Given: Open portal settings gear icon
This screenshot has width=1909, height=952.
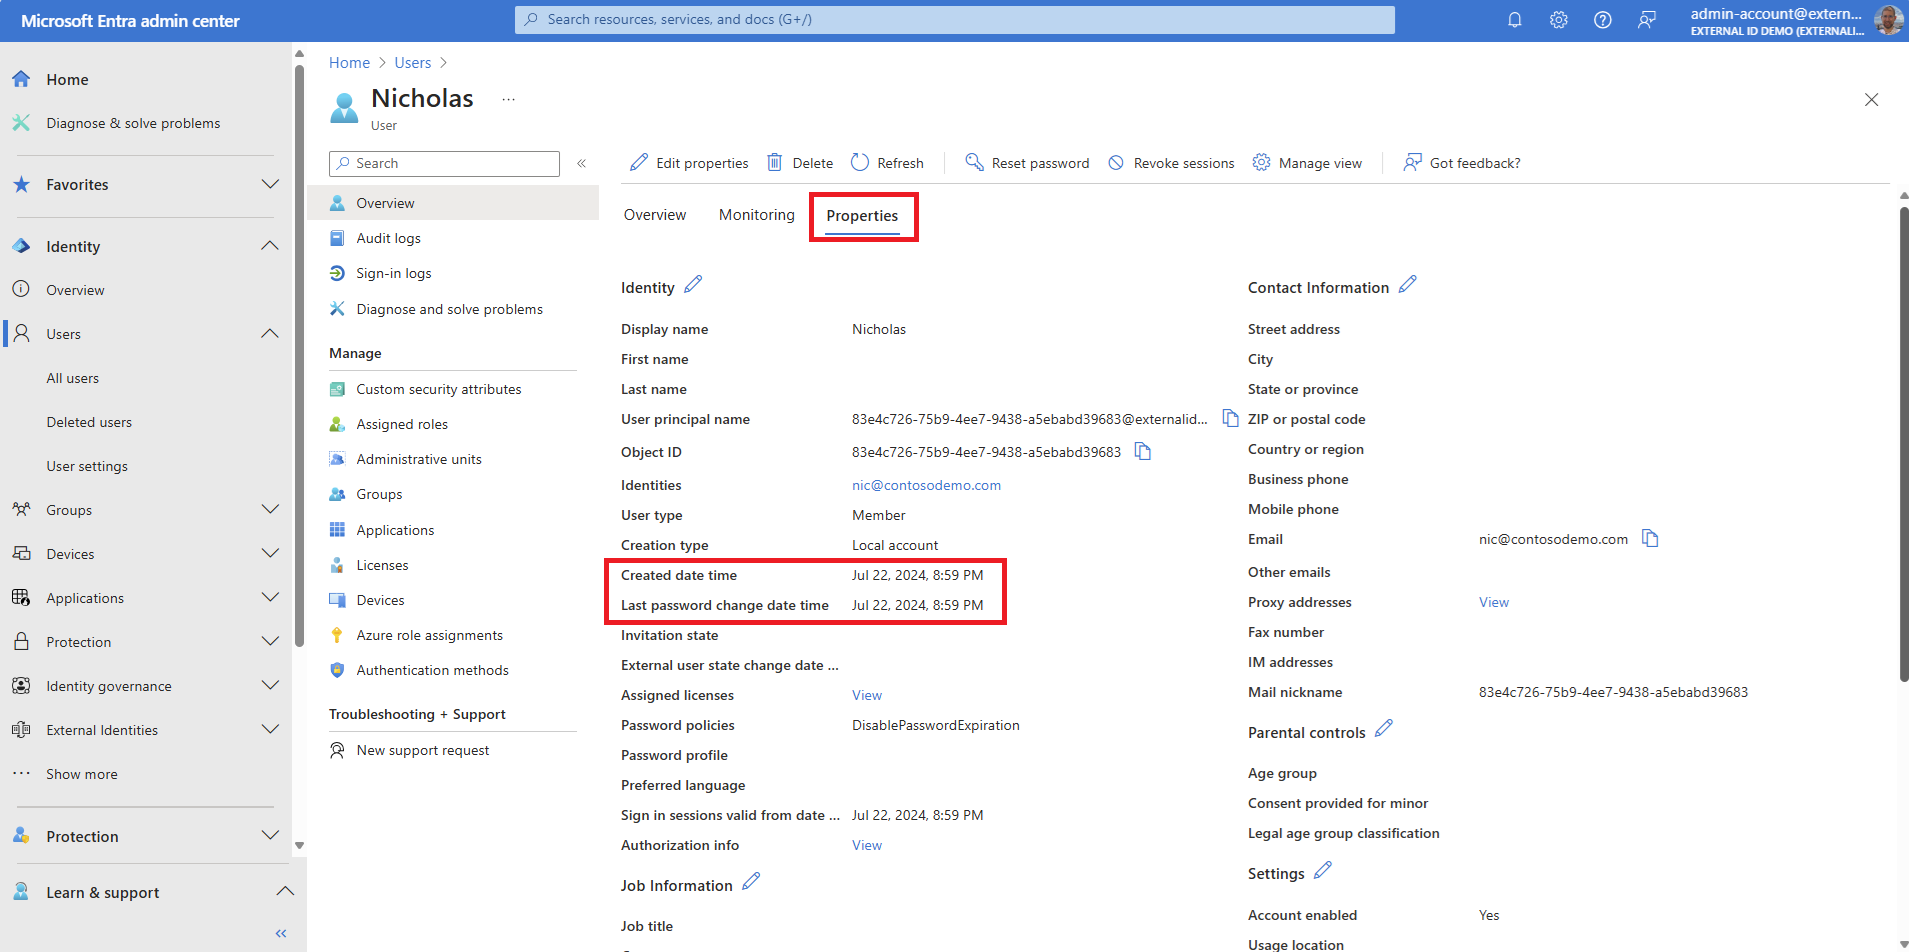Looking at the screenshot, I should pyautogui.click(x=1558, y=20).
